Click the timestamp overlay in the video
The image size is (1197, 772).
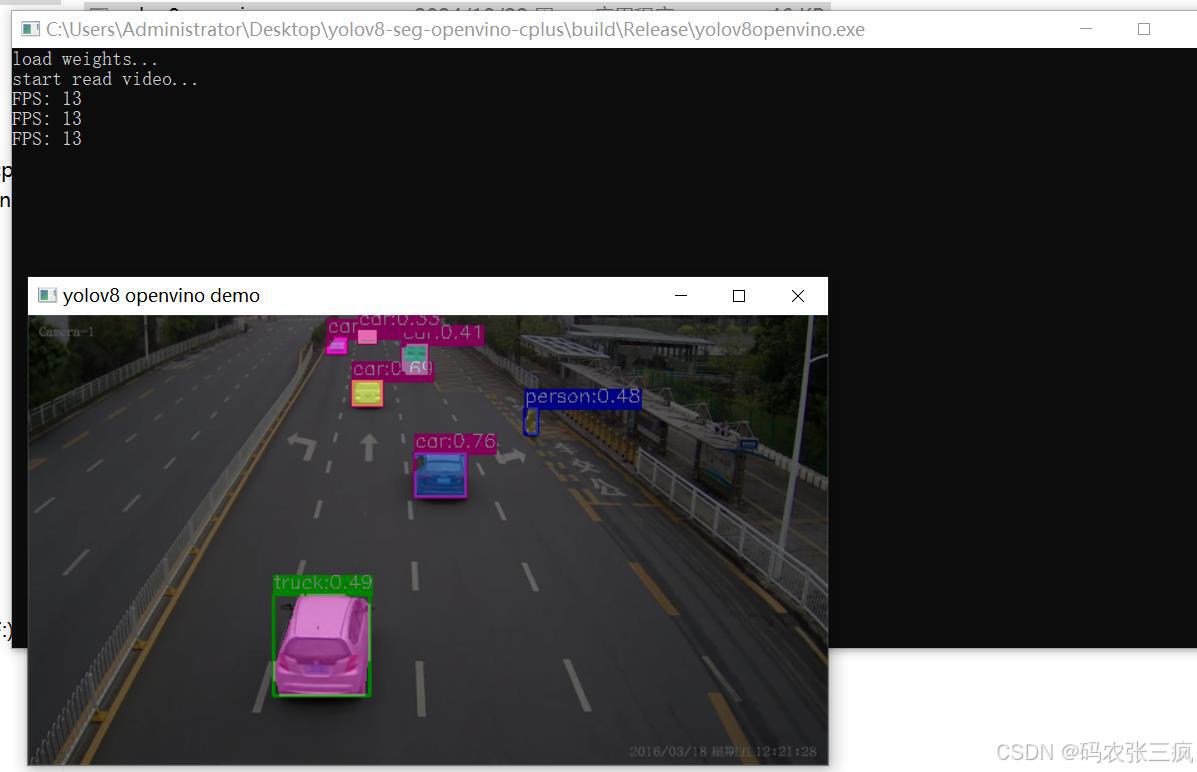click(722, 751)
